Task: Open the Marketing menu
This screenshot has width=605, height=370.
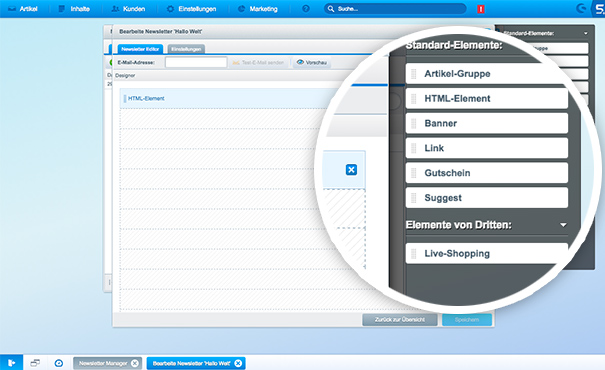Action: tap(257, 8)
